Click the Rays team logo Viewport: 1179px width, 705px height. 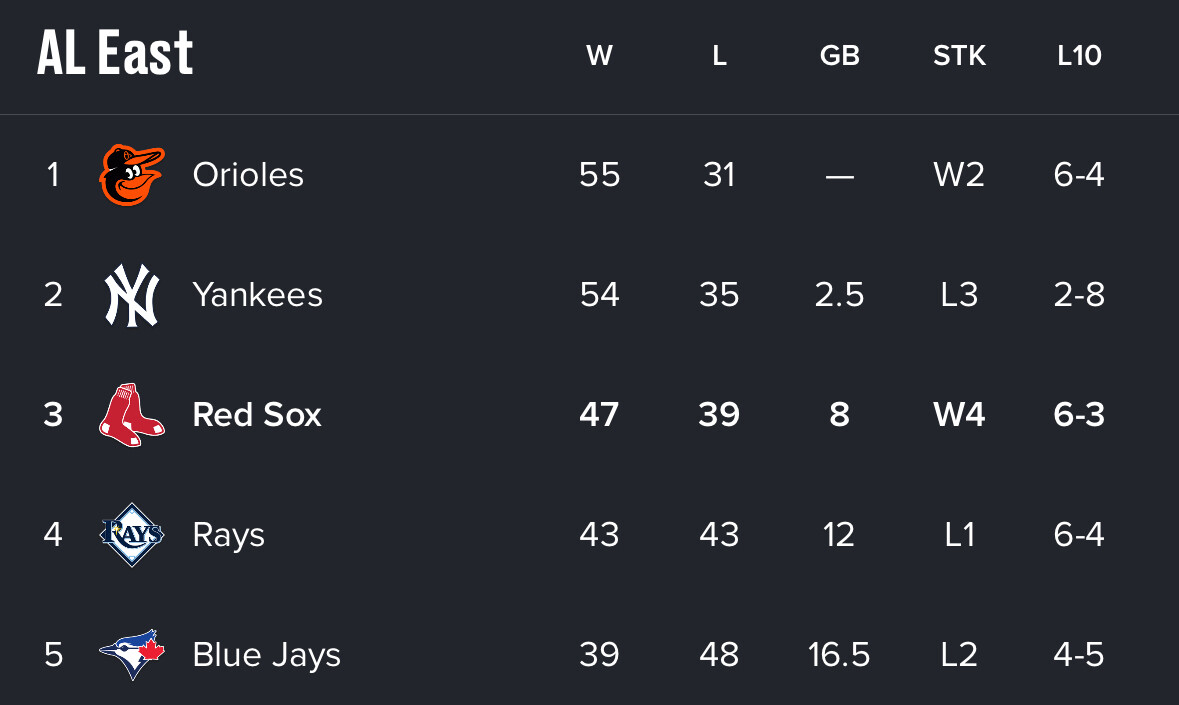131,535
